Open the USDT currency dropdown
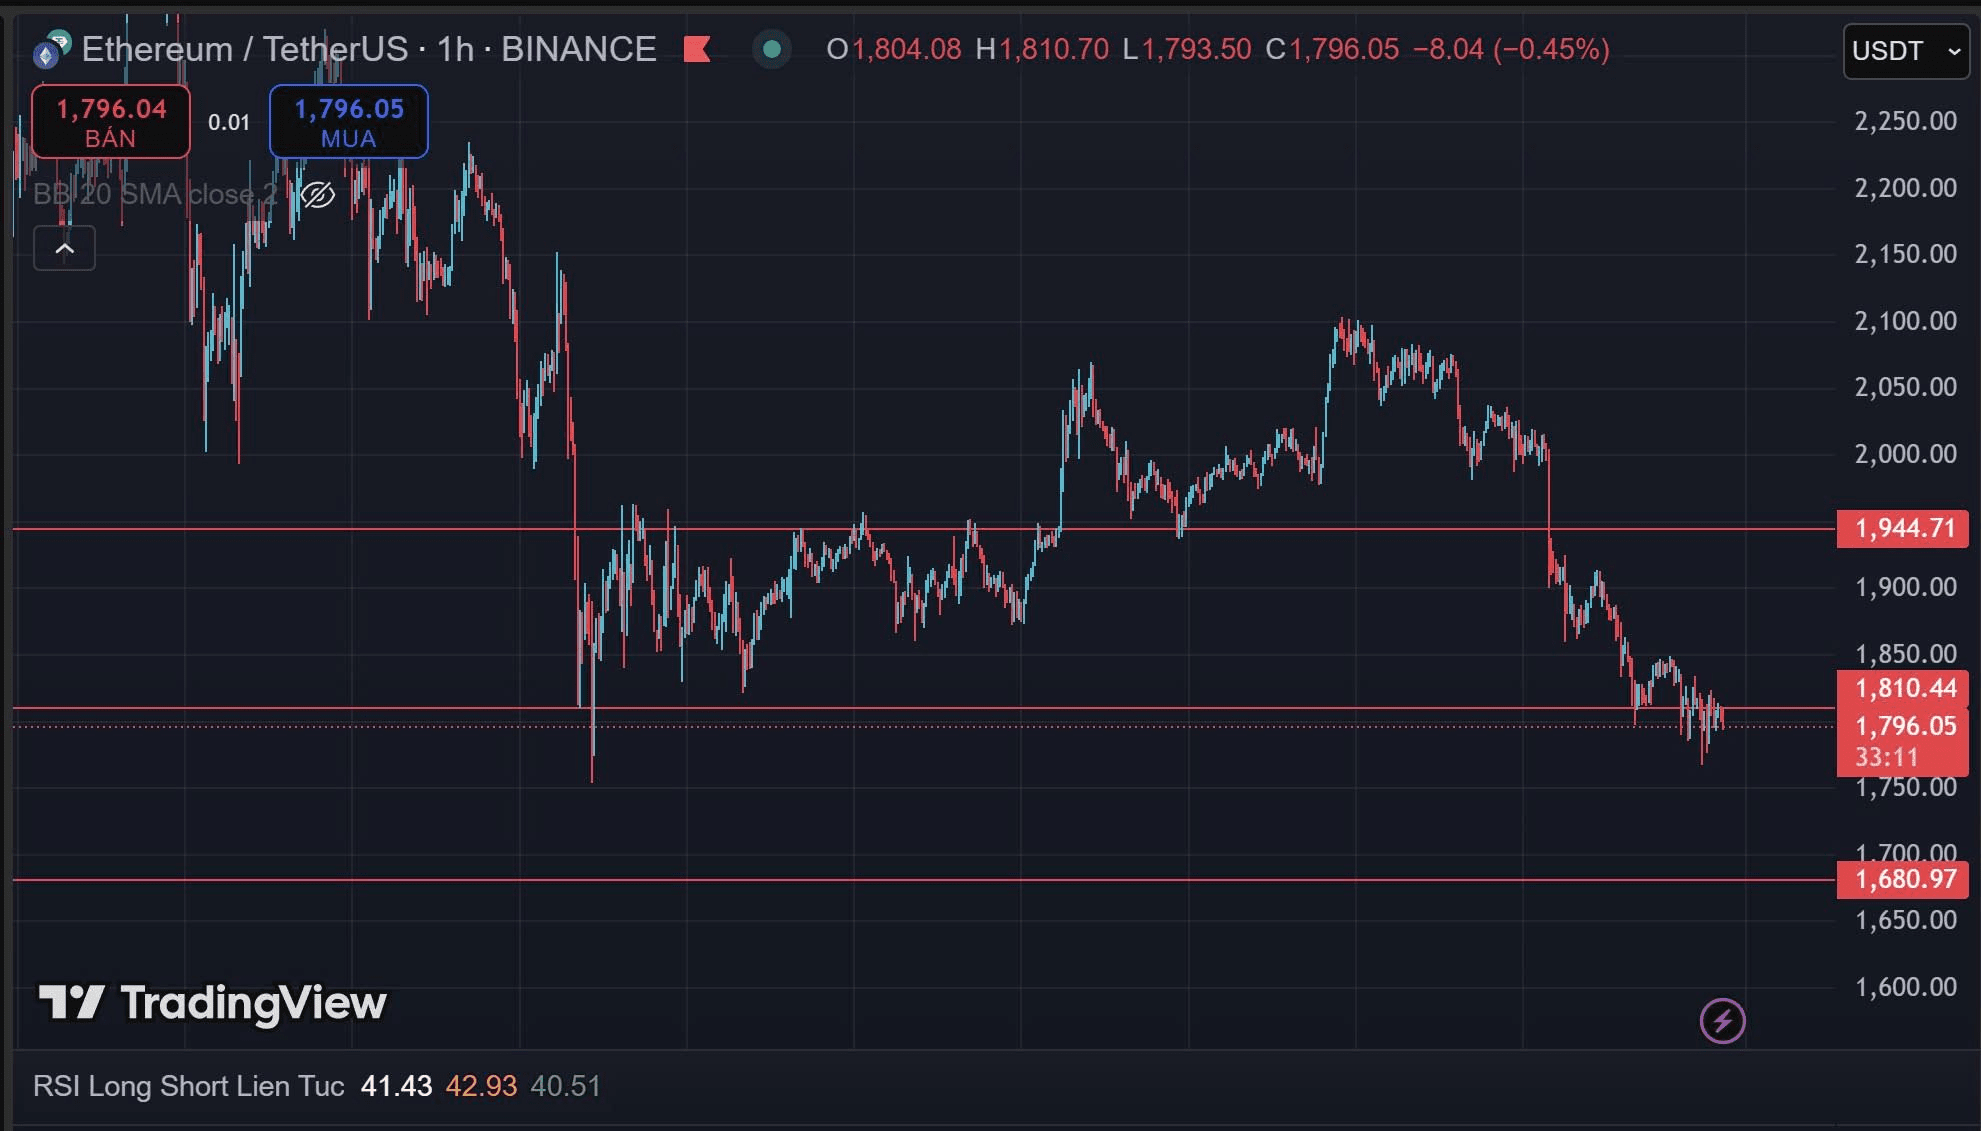This screenshot has width=1981, height=1131. pyautogui.click(x=1905, y=51)
